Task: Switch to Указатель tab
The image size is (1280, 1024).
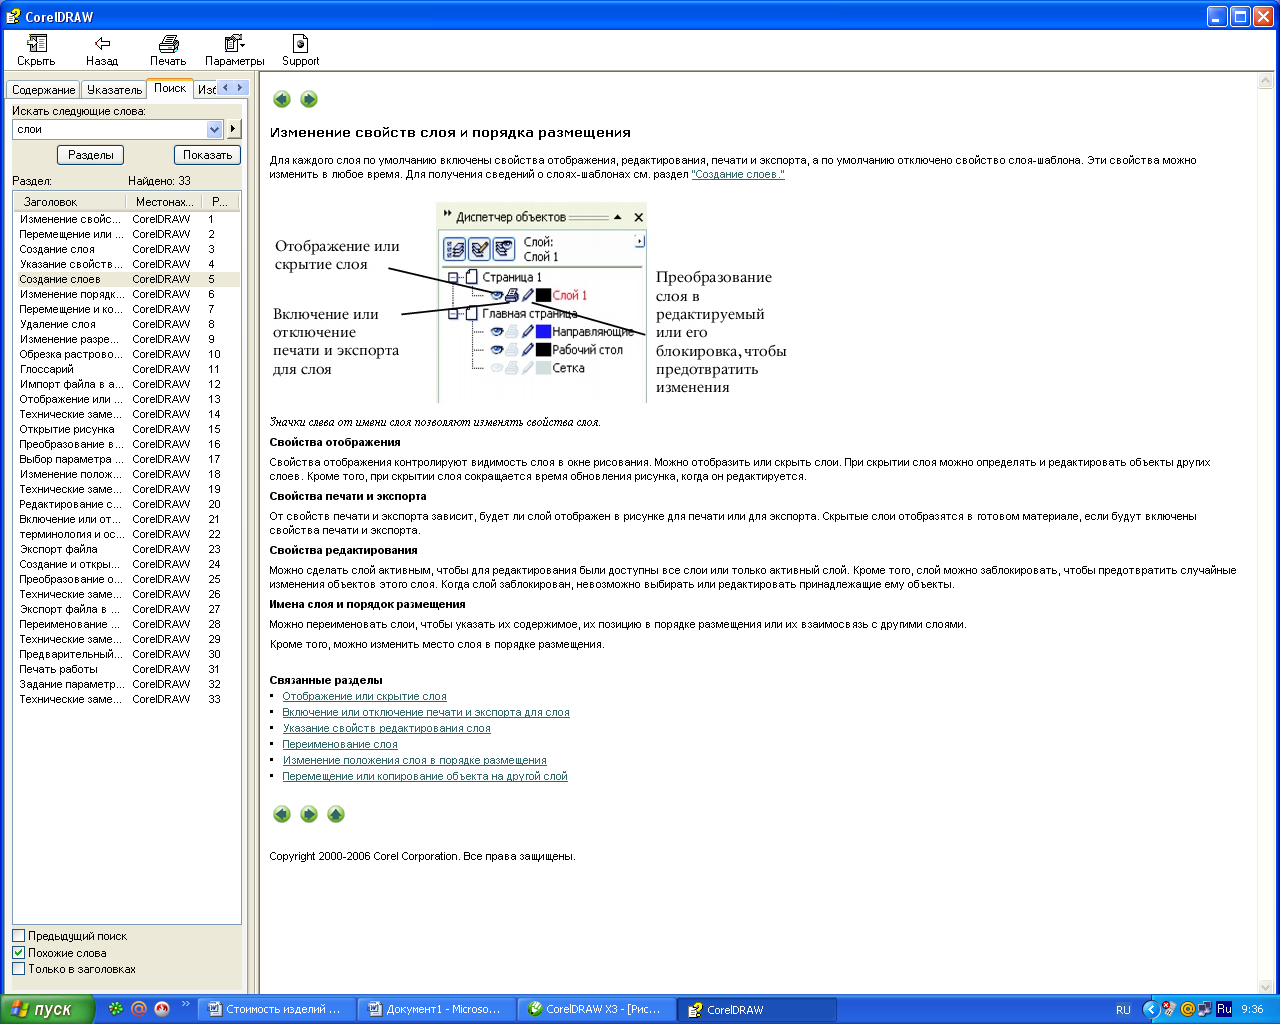Action: [114, 90]
